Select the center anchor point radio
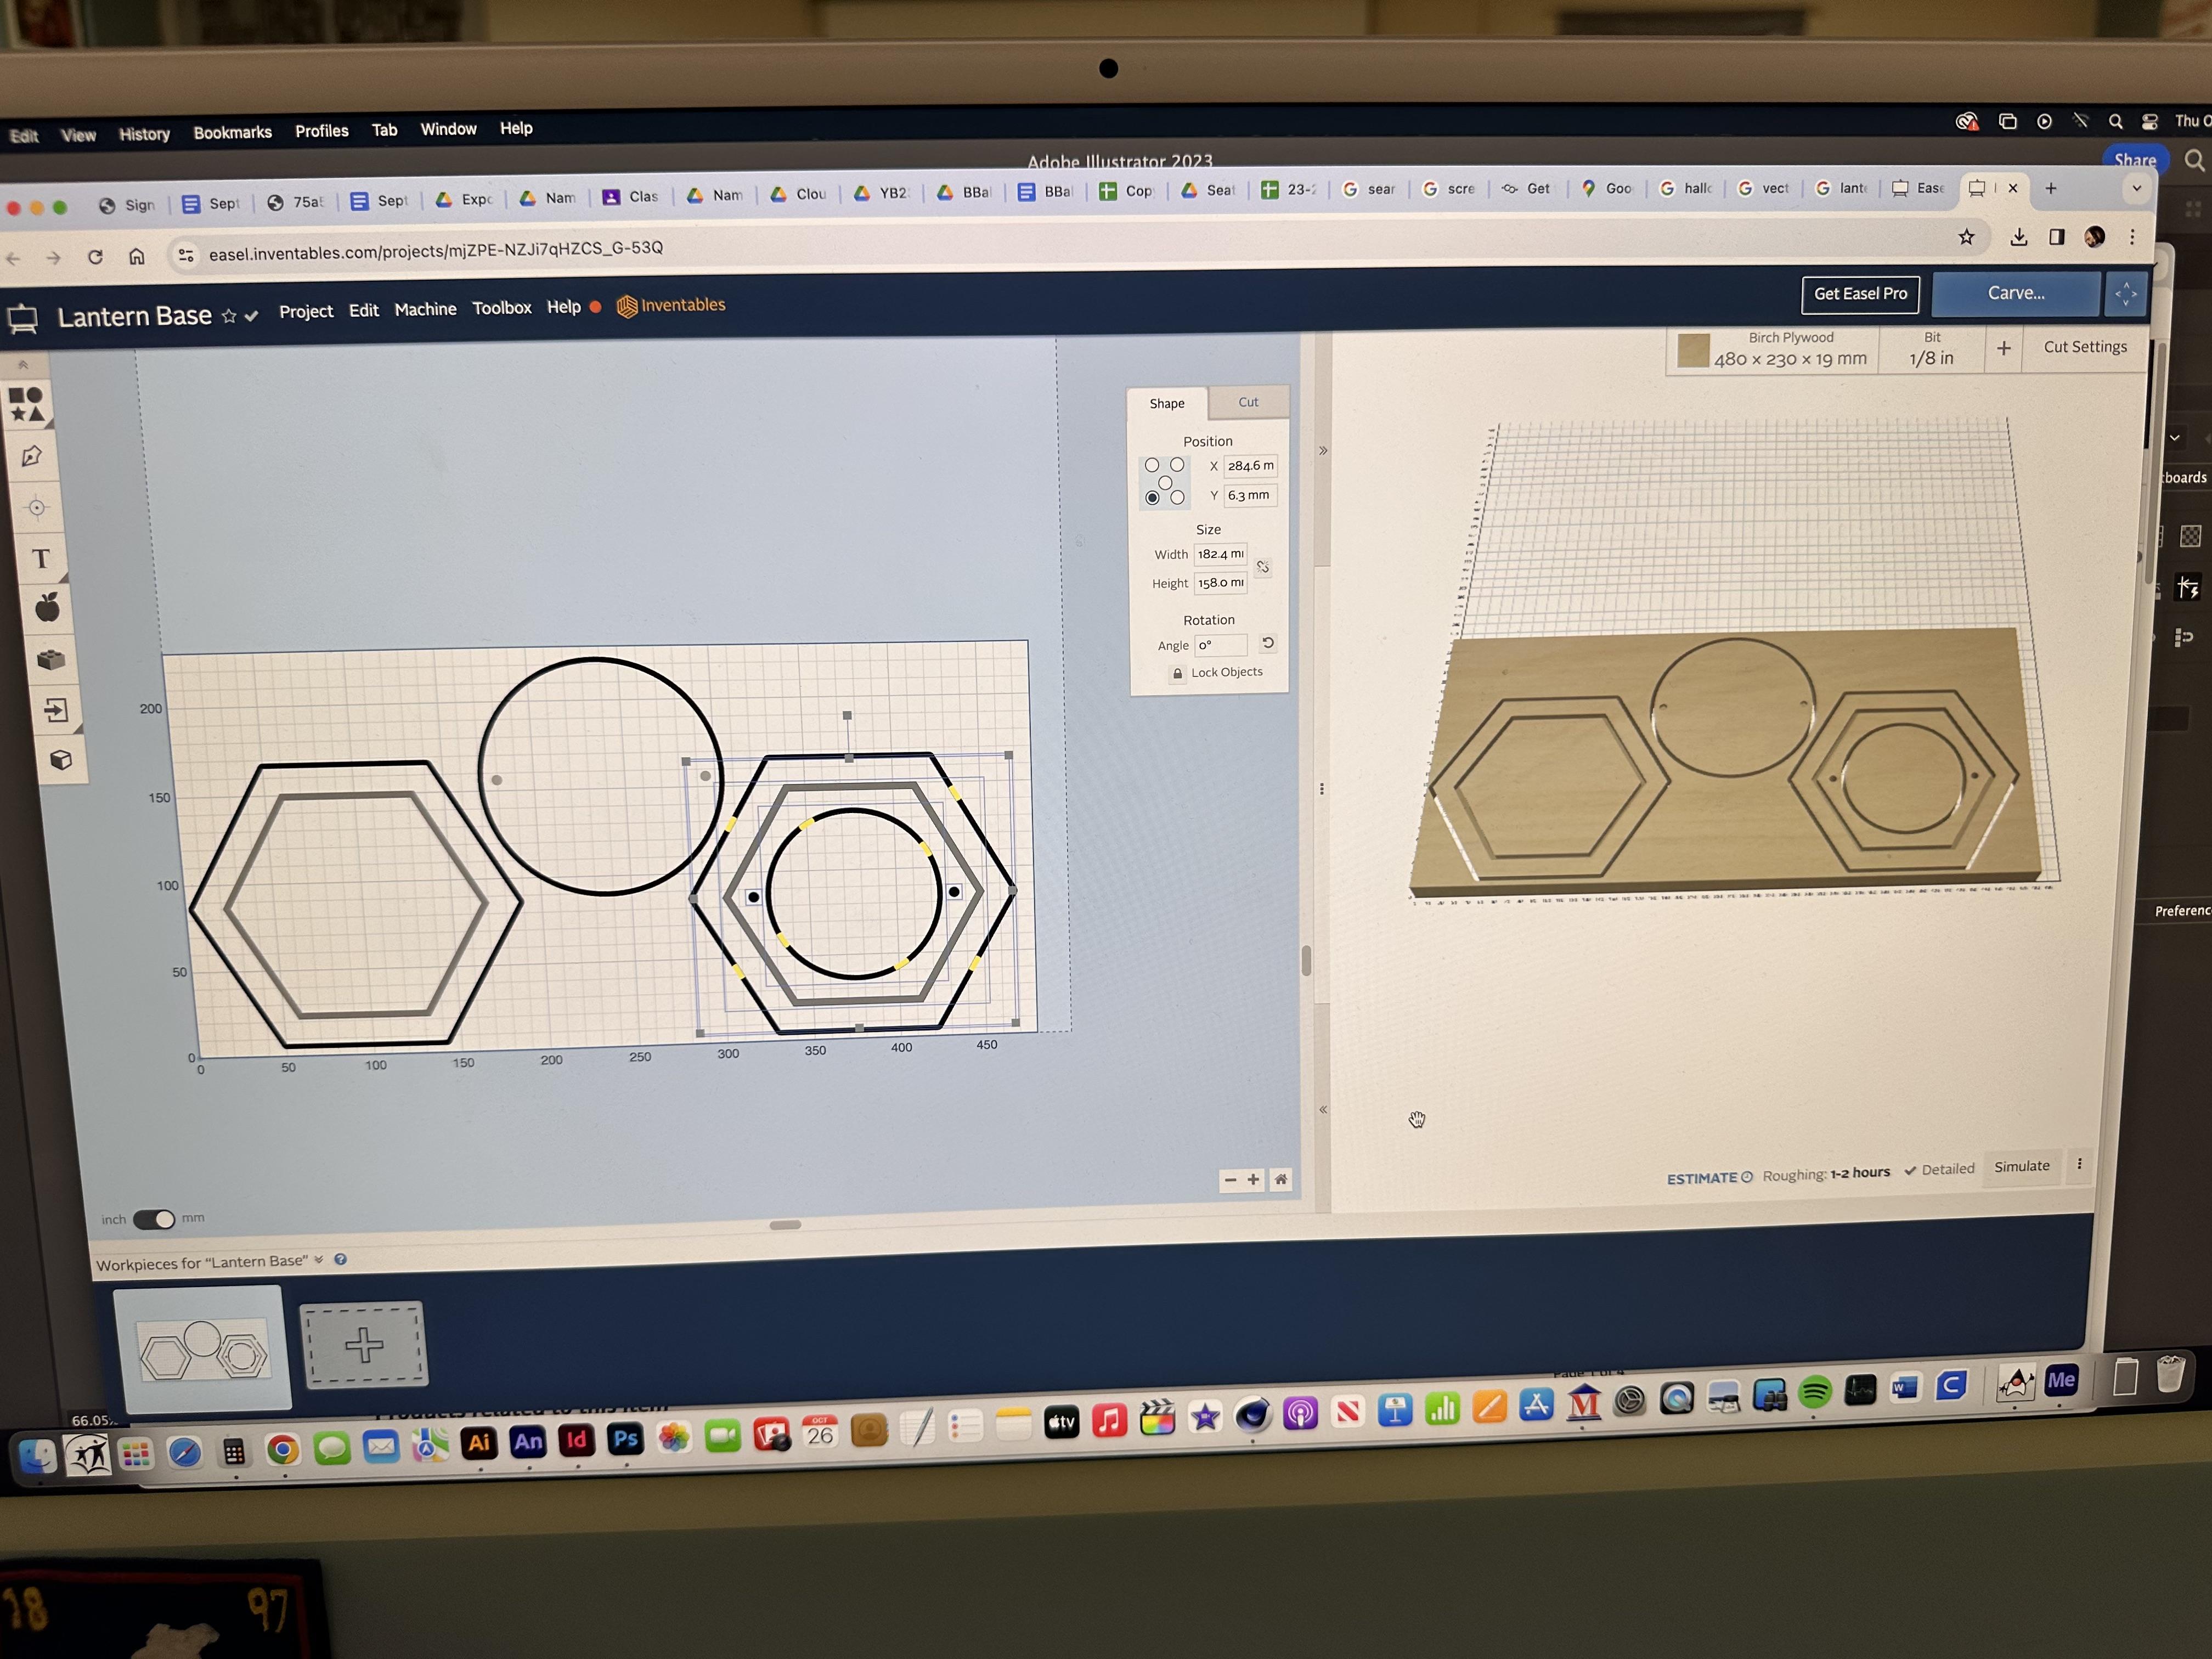The width and height of the screenshot is (2212, 1659). click(1165, 482)
